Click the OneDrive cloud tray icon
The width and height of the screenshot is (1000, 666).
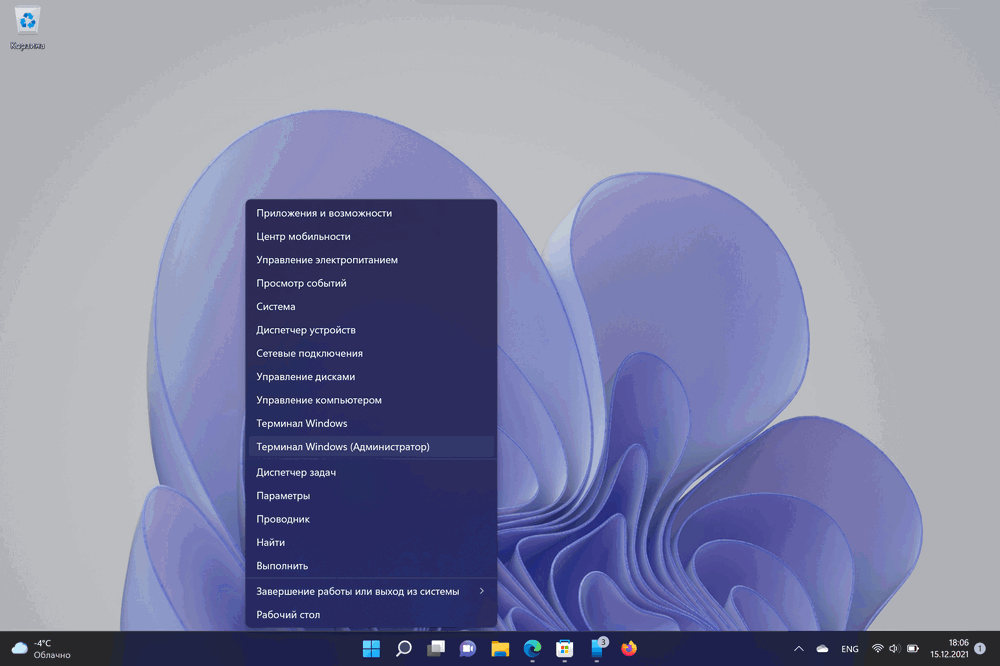(x=822, y=649)
